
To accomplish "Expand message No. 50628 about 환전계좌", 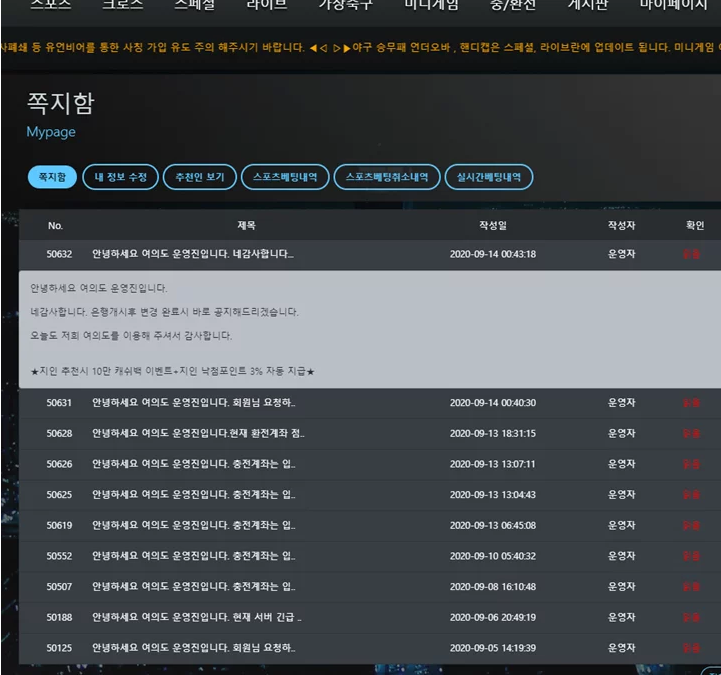I will (198, 433).
